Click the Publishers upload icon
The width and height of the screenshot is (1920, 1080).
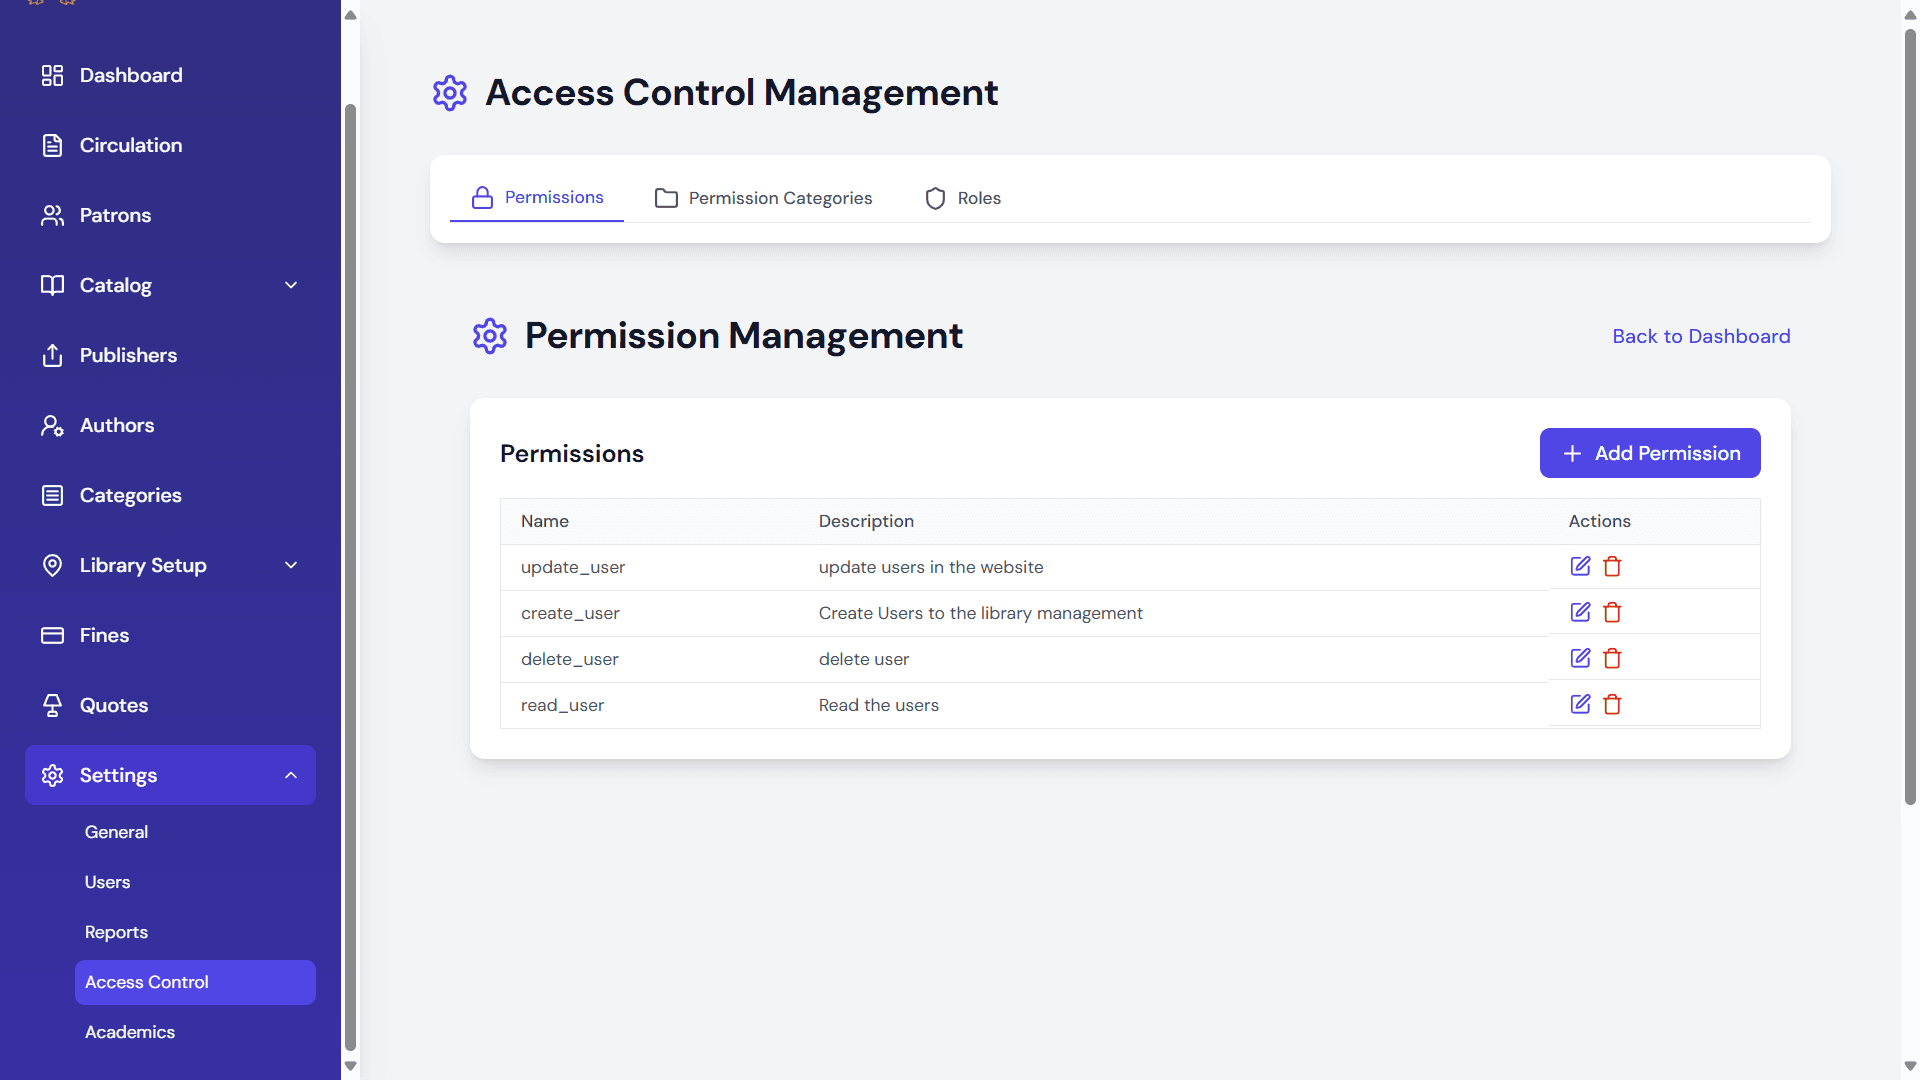point(52,356)
